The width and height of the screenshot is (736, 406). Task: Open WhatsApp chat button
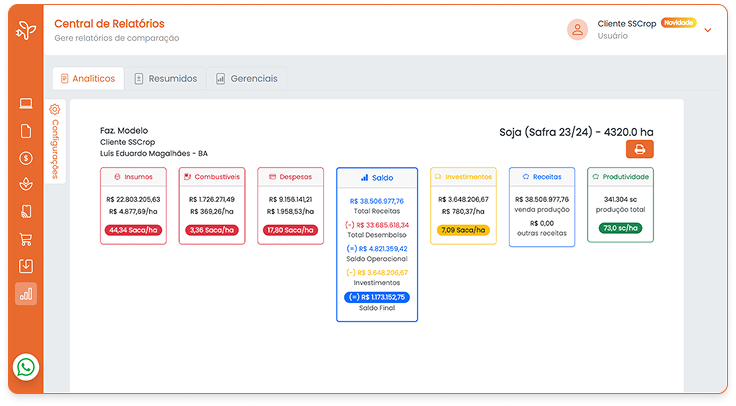[26, 367]
